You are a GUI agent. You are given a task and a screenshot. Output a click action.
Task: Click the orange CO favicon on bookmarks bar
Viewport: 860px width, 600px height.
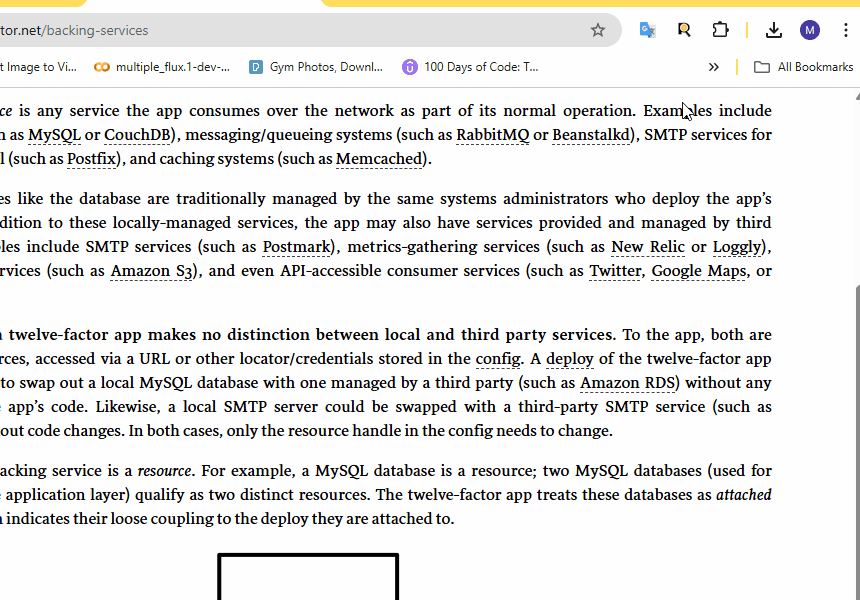click(100, 67)
